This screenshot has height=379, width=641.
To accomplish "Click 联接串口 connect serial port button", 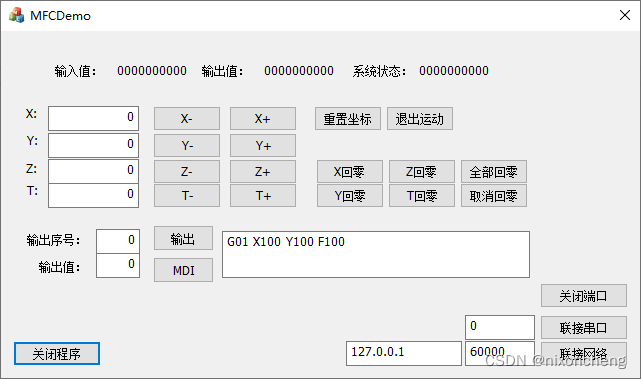I will (584, 327).
